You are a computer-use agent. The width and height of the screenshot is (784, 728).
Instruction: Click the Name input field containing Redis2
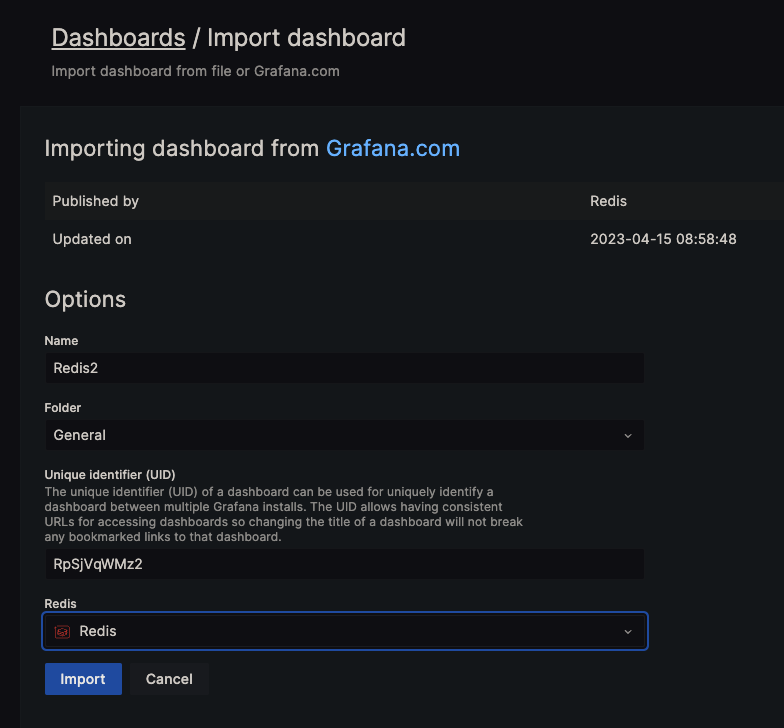click(x=344, y=368)
